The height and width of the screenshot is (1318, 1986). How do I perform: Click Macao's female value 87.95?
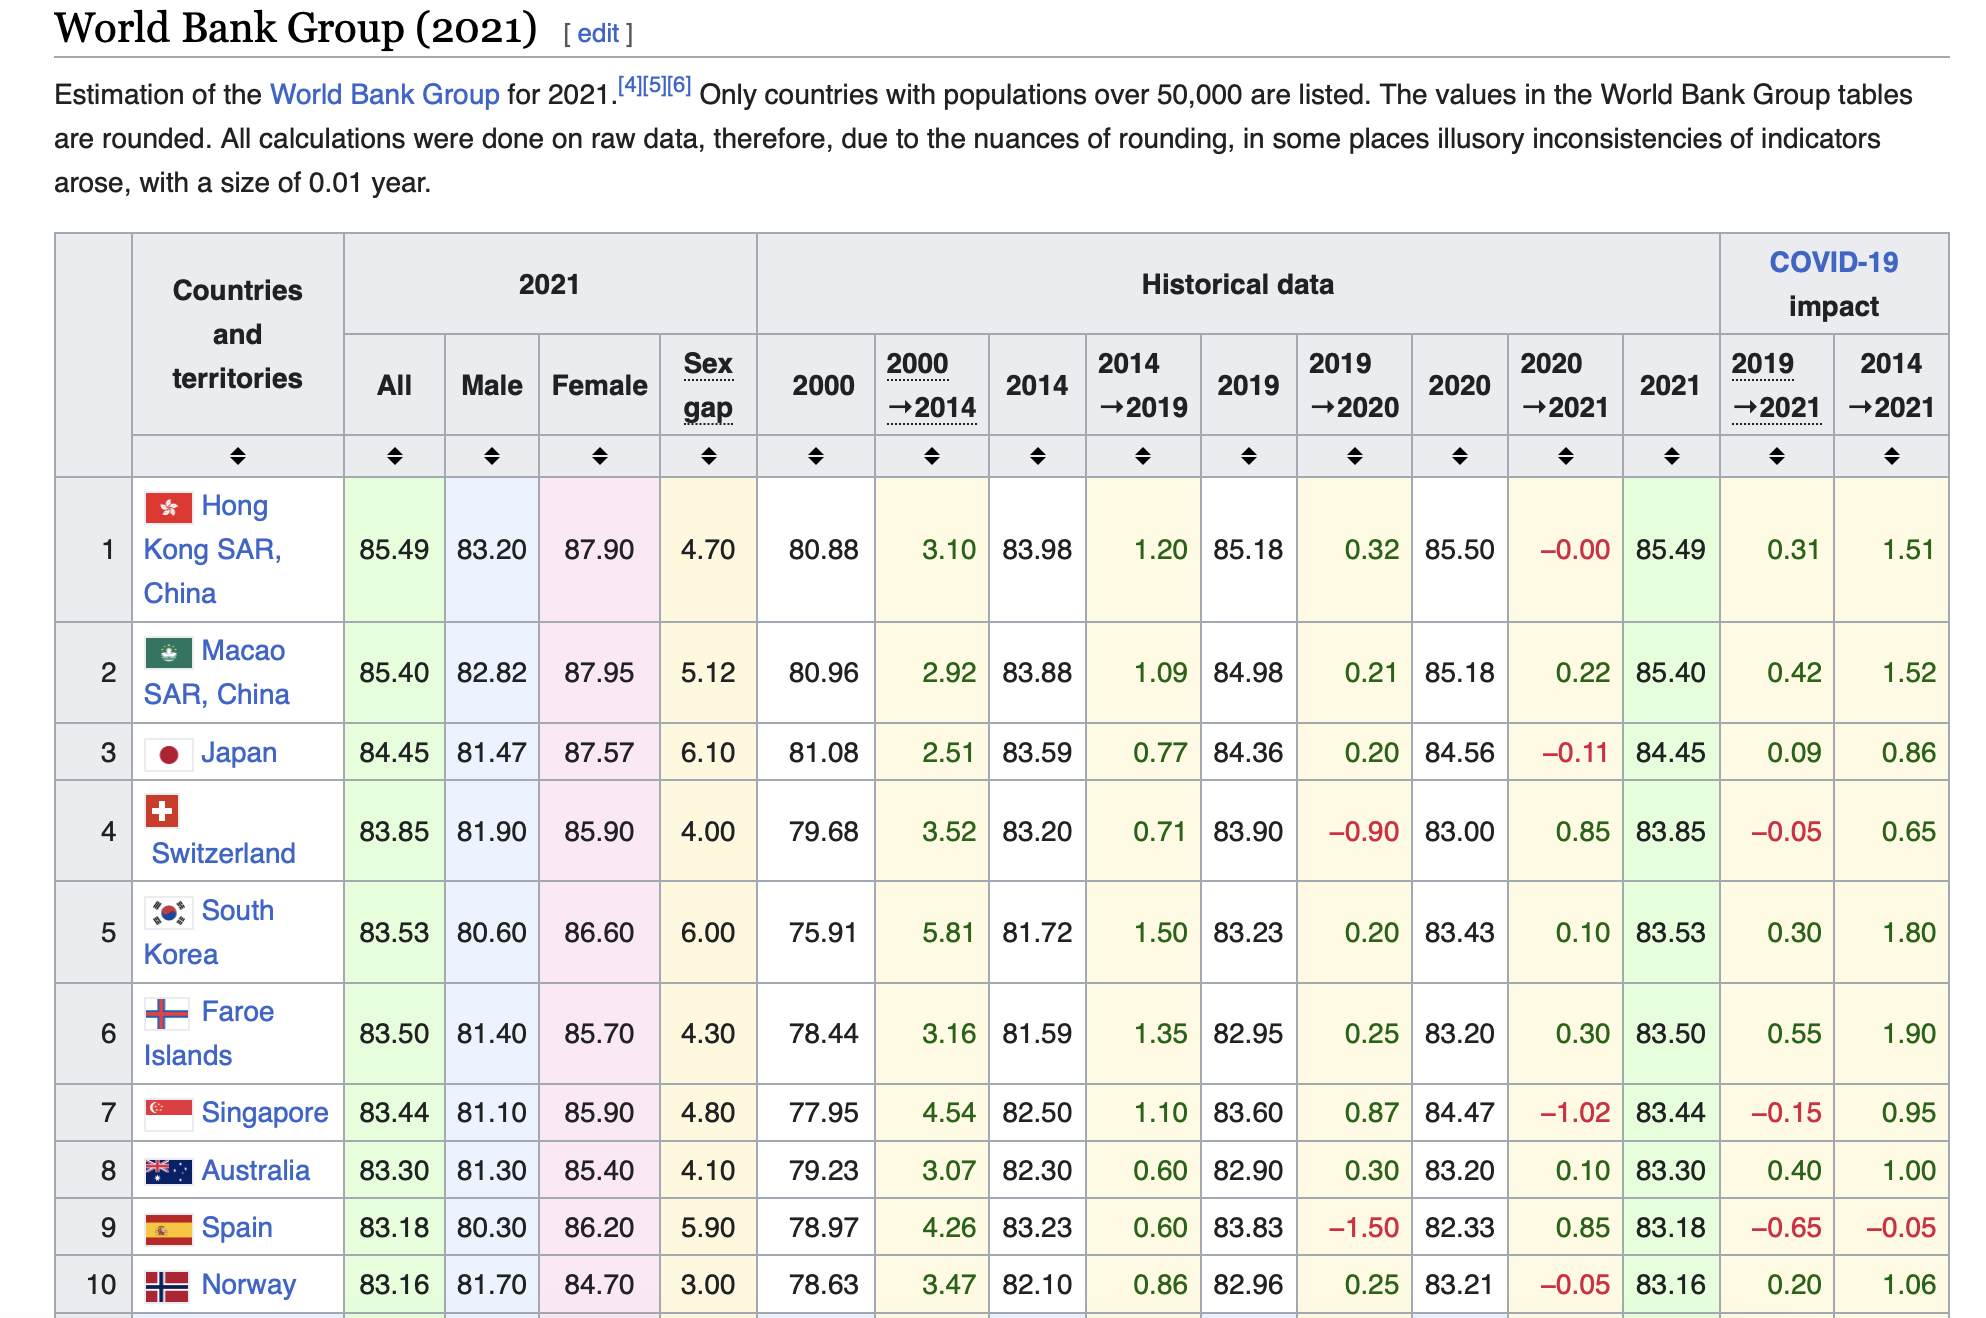599,672
